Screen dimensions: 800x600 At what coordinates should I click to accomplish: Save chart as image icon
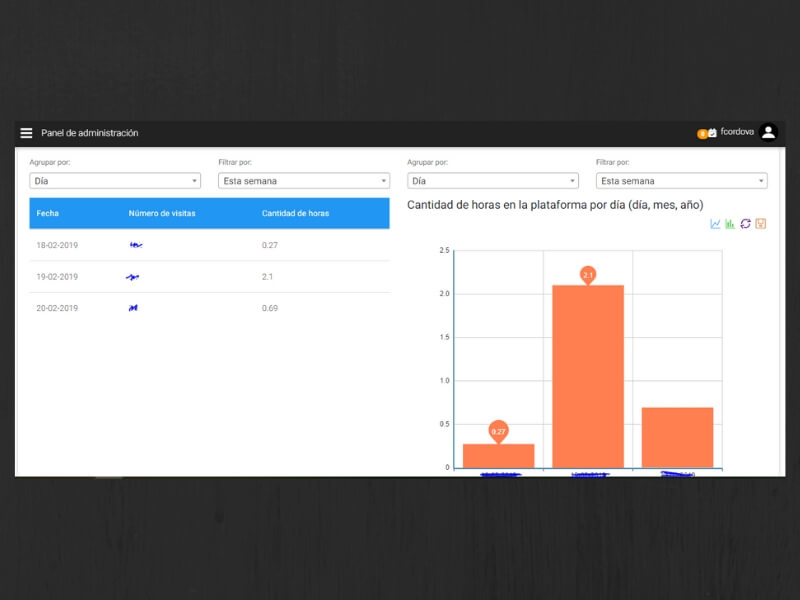tap(760, 224)
